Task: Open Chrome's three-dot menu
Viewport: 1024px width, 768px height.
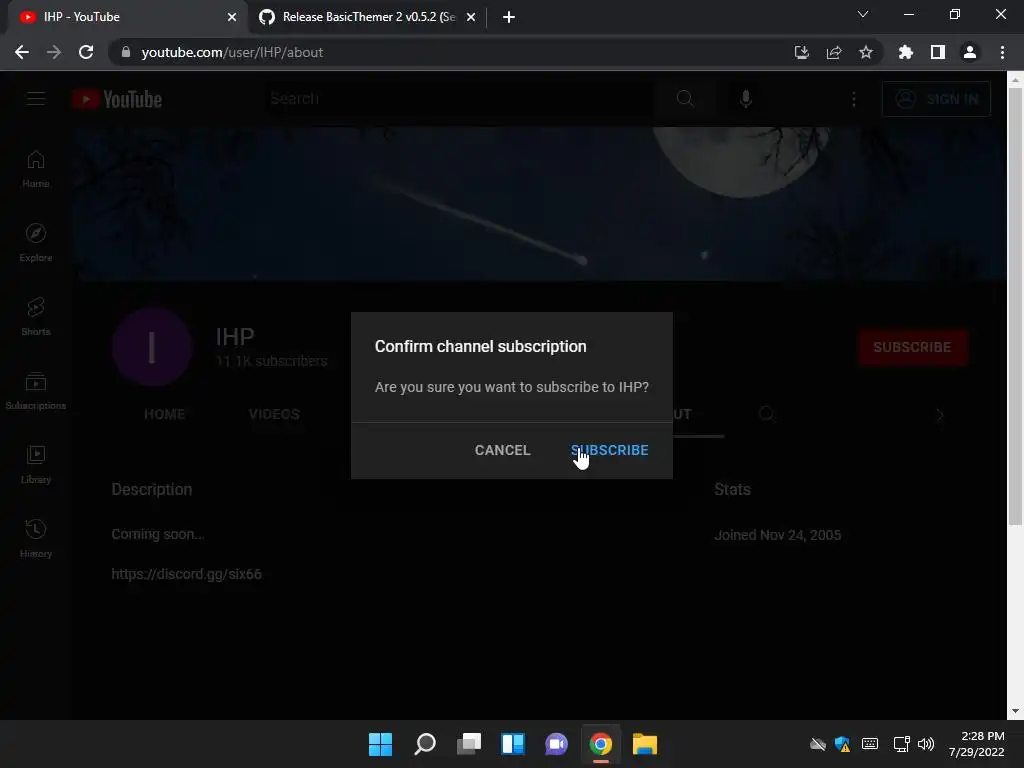Action: tap(1002, 52)
